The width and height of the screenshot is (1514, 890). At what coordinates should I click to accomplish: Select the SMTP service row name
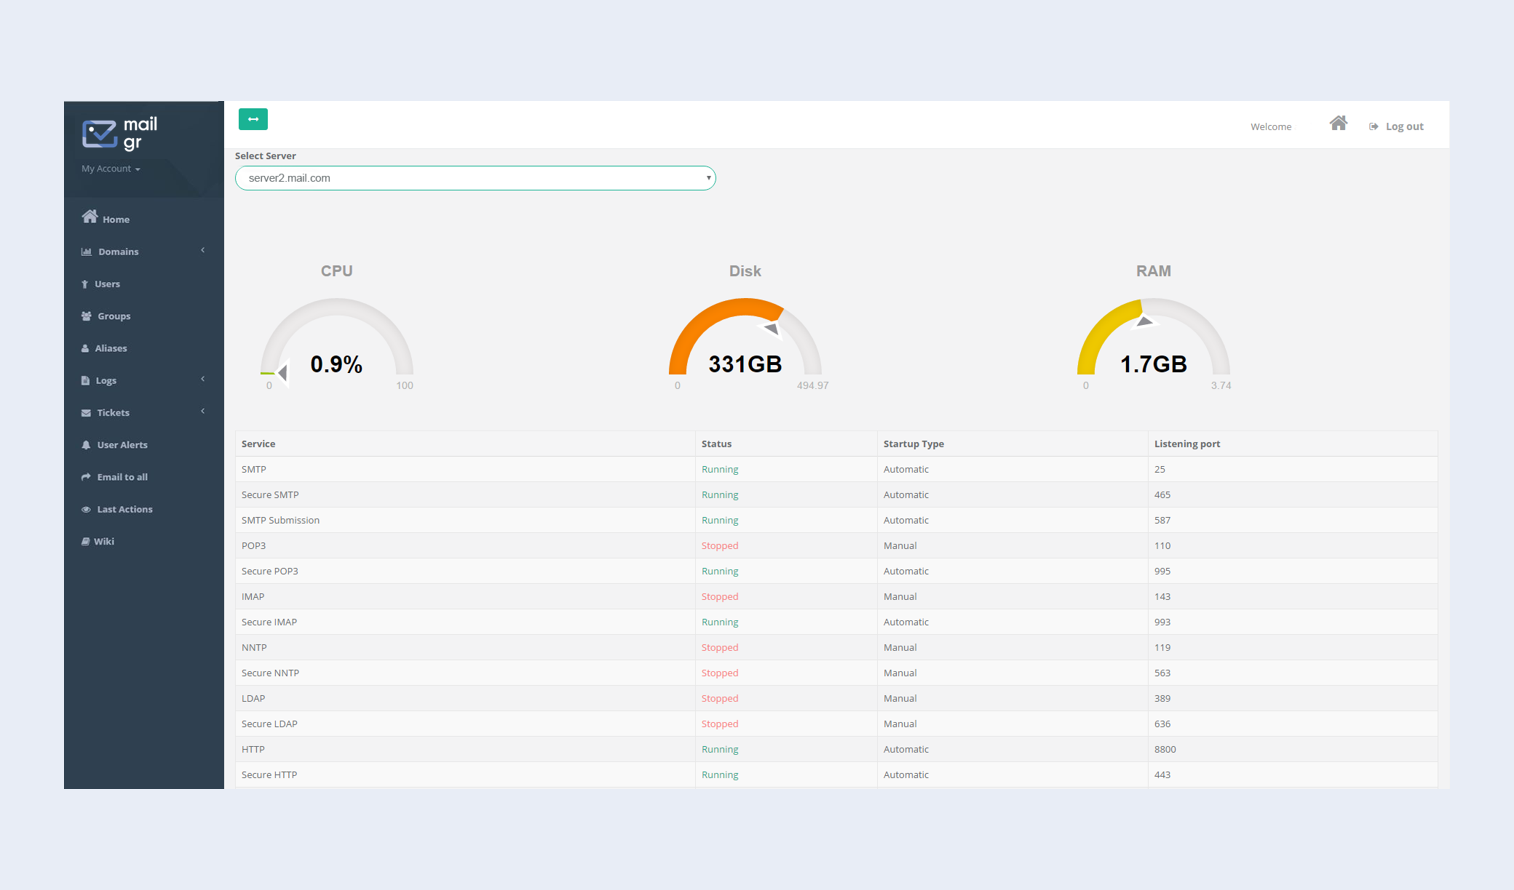point(254,469)
